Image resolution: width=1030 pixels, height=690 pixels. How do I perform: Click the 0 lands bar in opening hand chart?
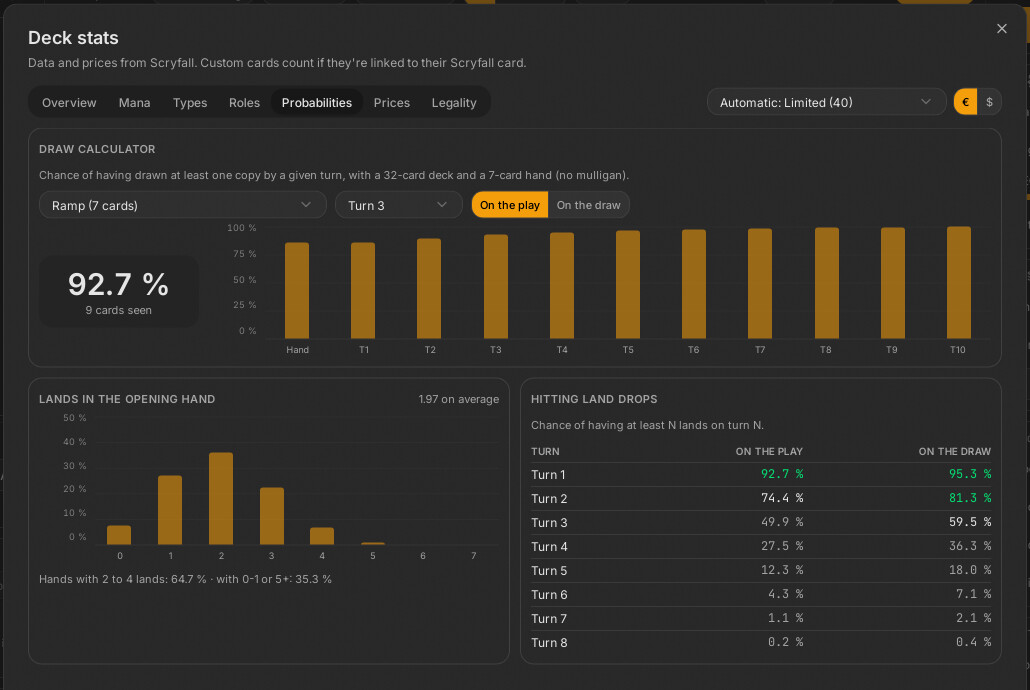coord(119,535)
